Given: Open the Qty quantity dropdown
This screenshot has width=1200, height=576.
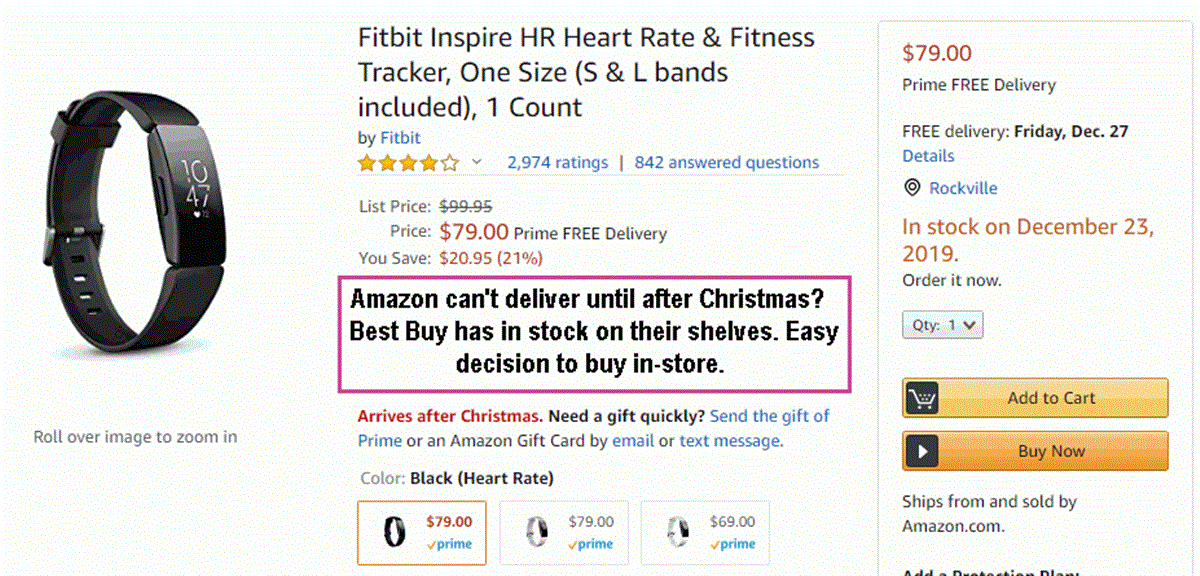Looking at the screenshot, I should coord(944,325).
